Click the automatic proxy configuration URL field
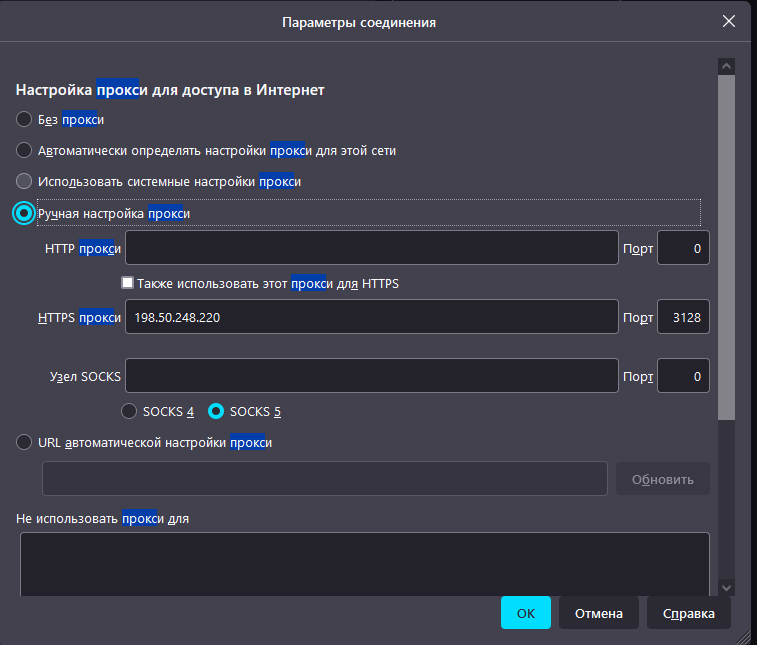This screenshot has width=757, height=645. (324, 478)
